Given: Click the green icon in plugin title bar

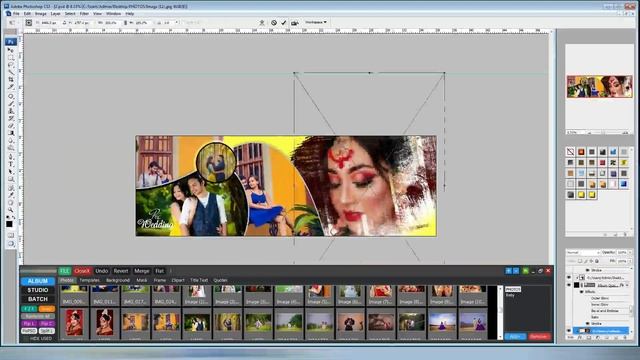Looking at the screenshot, I should [526, 271].
